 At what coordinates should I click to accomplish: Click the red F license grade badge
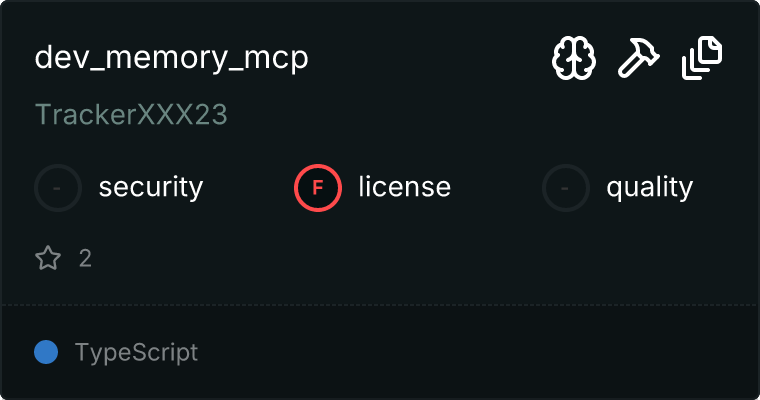(318, 188)
